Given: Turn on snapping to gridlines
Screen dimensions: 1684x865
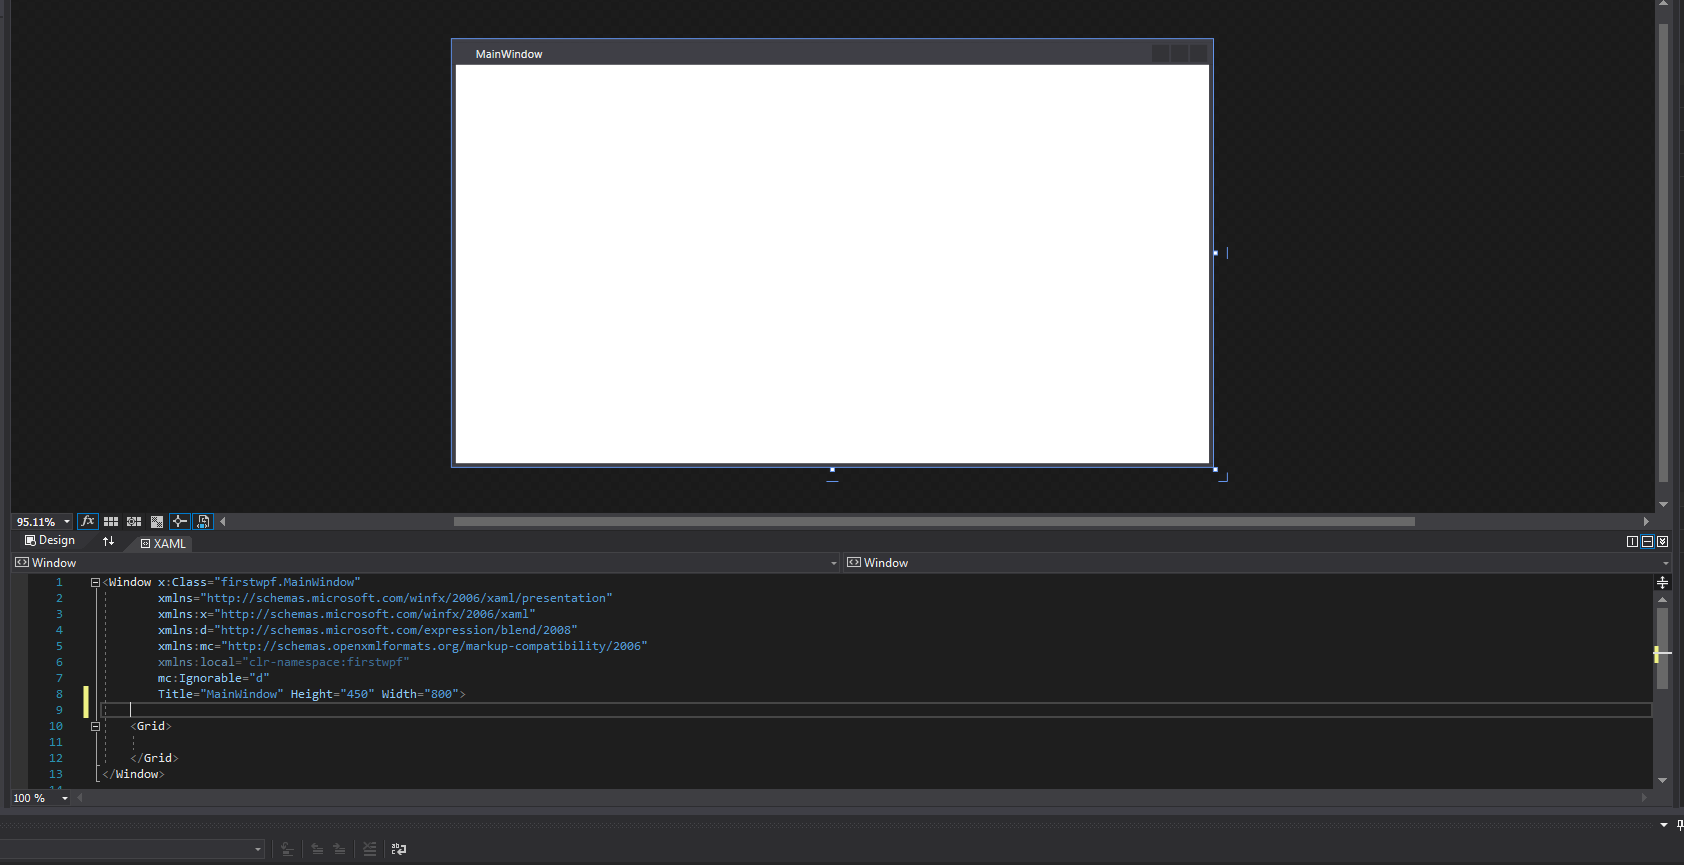Looking at the screenshot, I should (134, 521).
